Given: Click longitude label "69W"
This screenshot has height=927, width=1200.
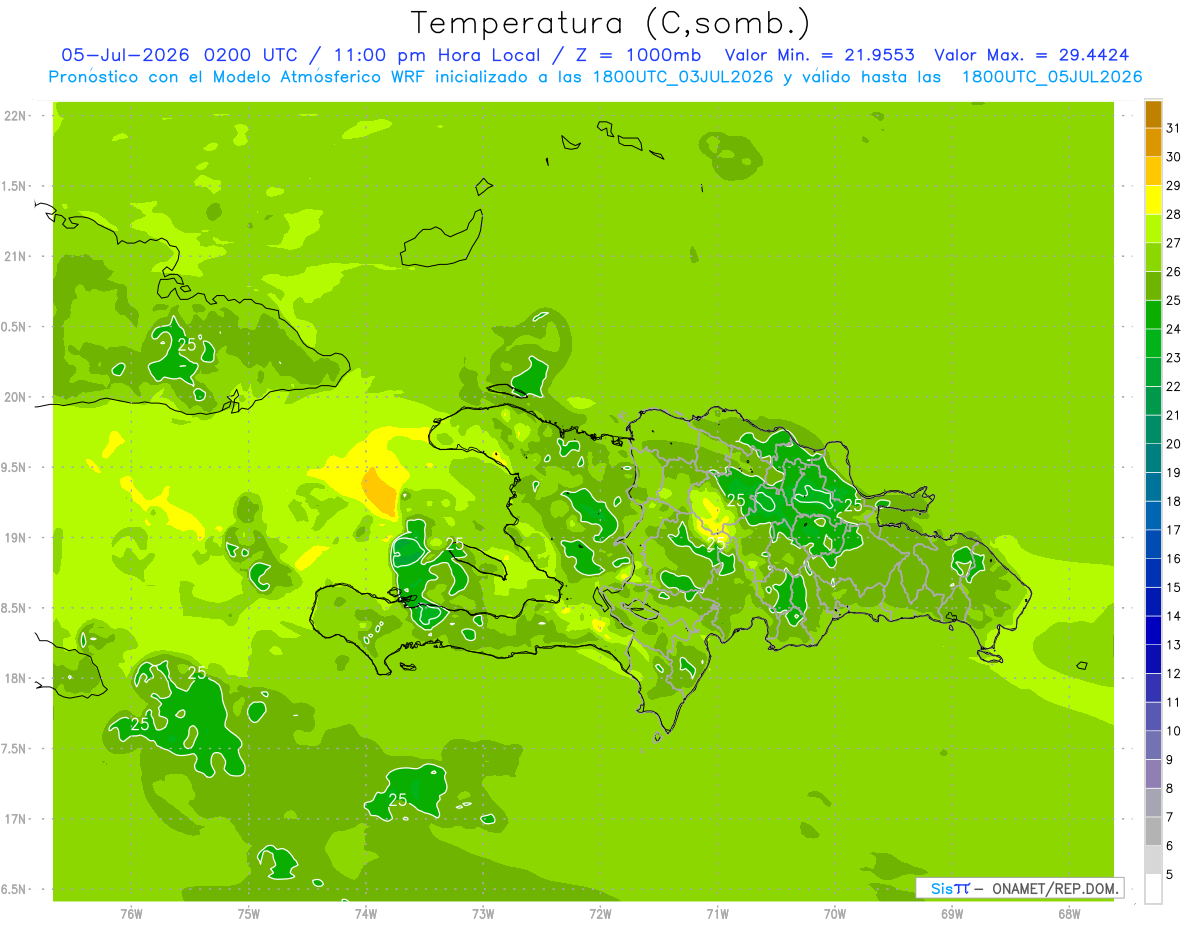Looking at the screenshot, I should [x=952, y=914].
